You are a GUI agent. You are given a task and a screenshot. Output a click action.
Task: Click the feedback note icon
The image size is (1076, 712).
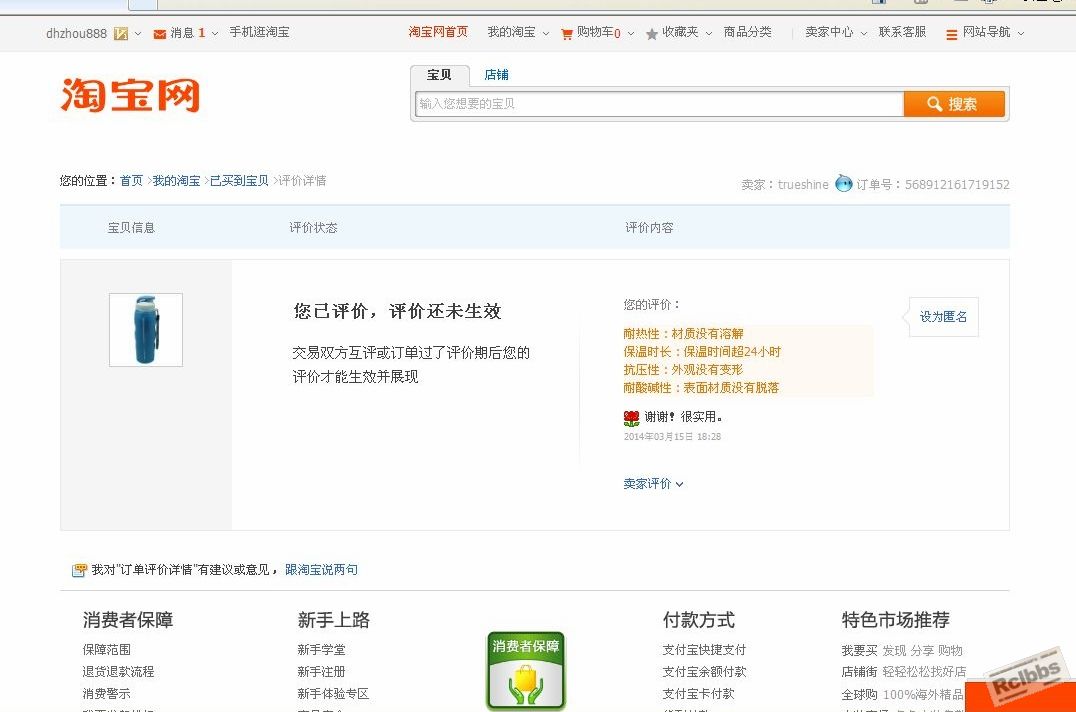tap(80, 569)
